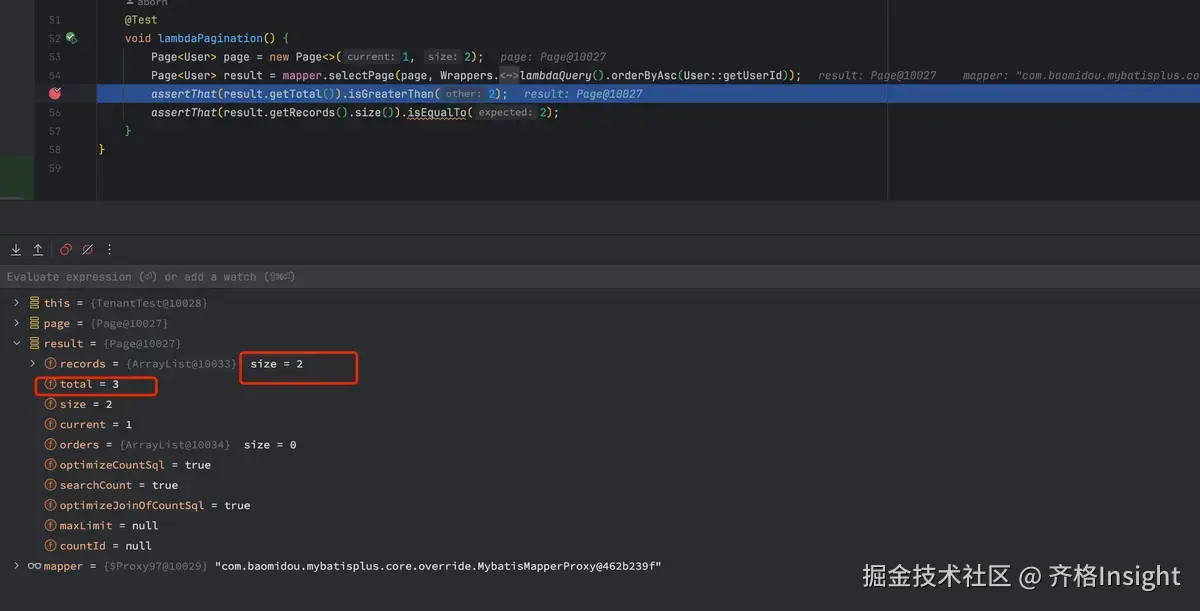Click the field icon beside 'size = 2'
Image resolution: width=1200 pixels, height=611 pixels.
50,404
